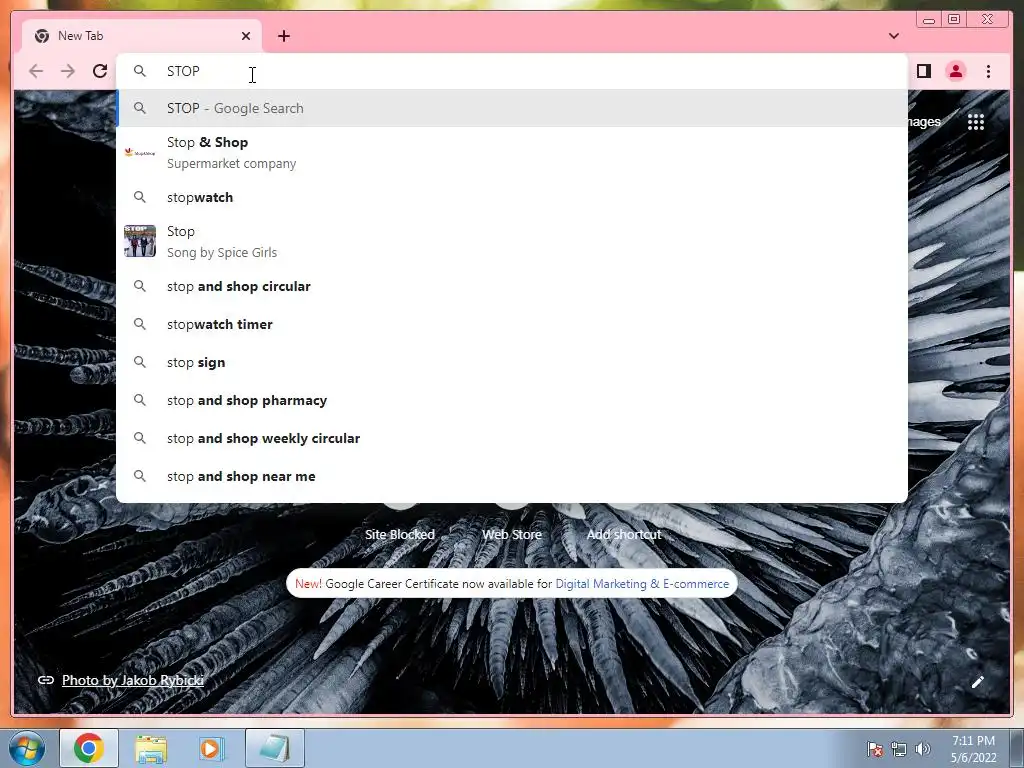Click the Chrome taskbar icon
1024x768 pixels.
click(89, 748)
